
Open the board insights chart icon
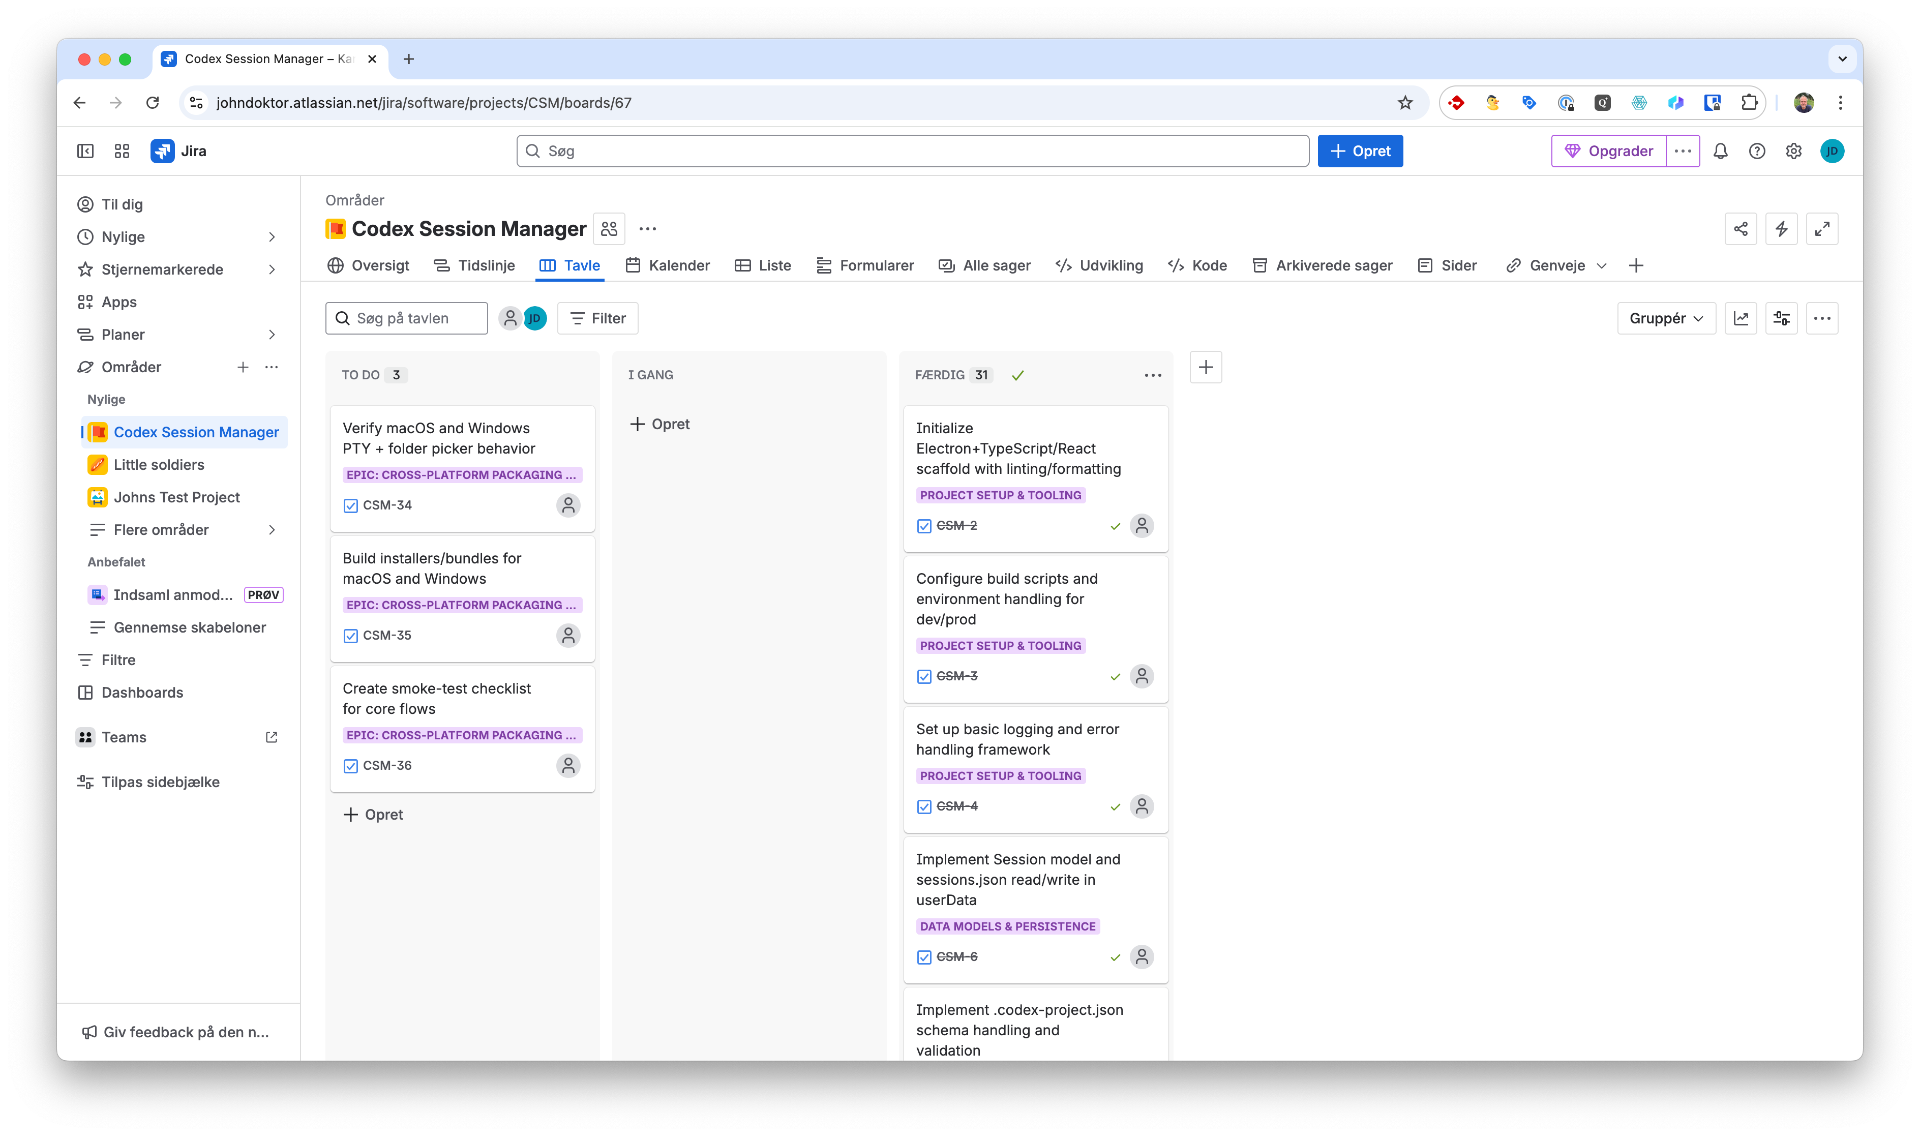(x=1741, y=318)
